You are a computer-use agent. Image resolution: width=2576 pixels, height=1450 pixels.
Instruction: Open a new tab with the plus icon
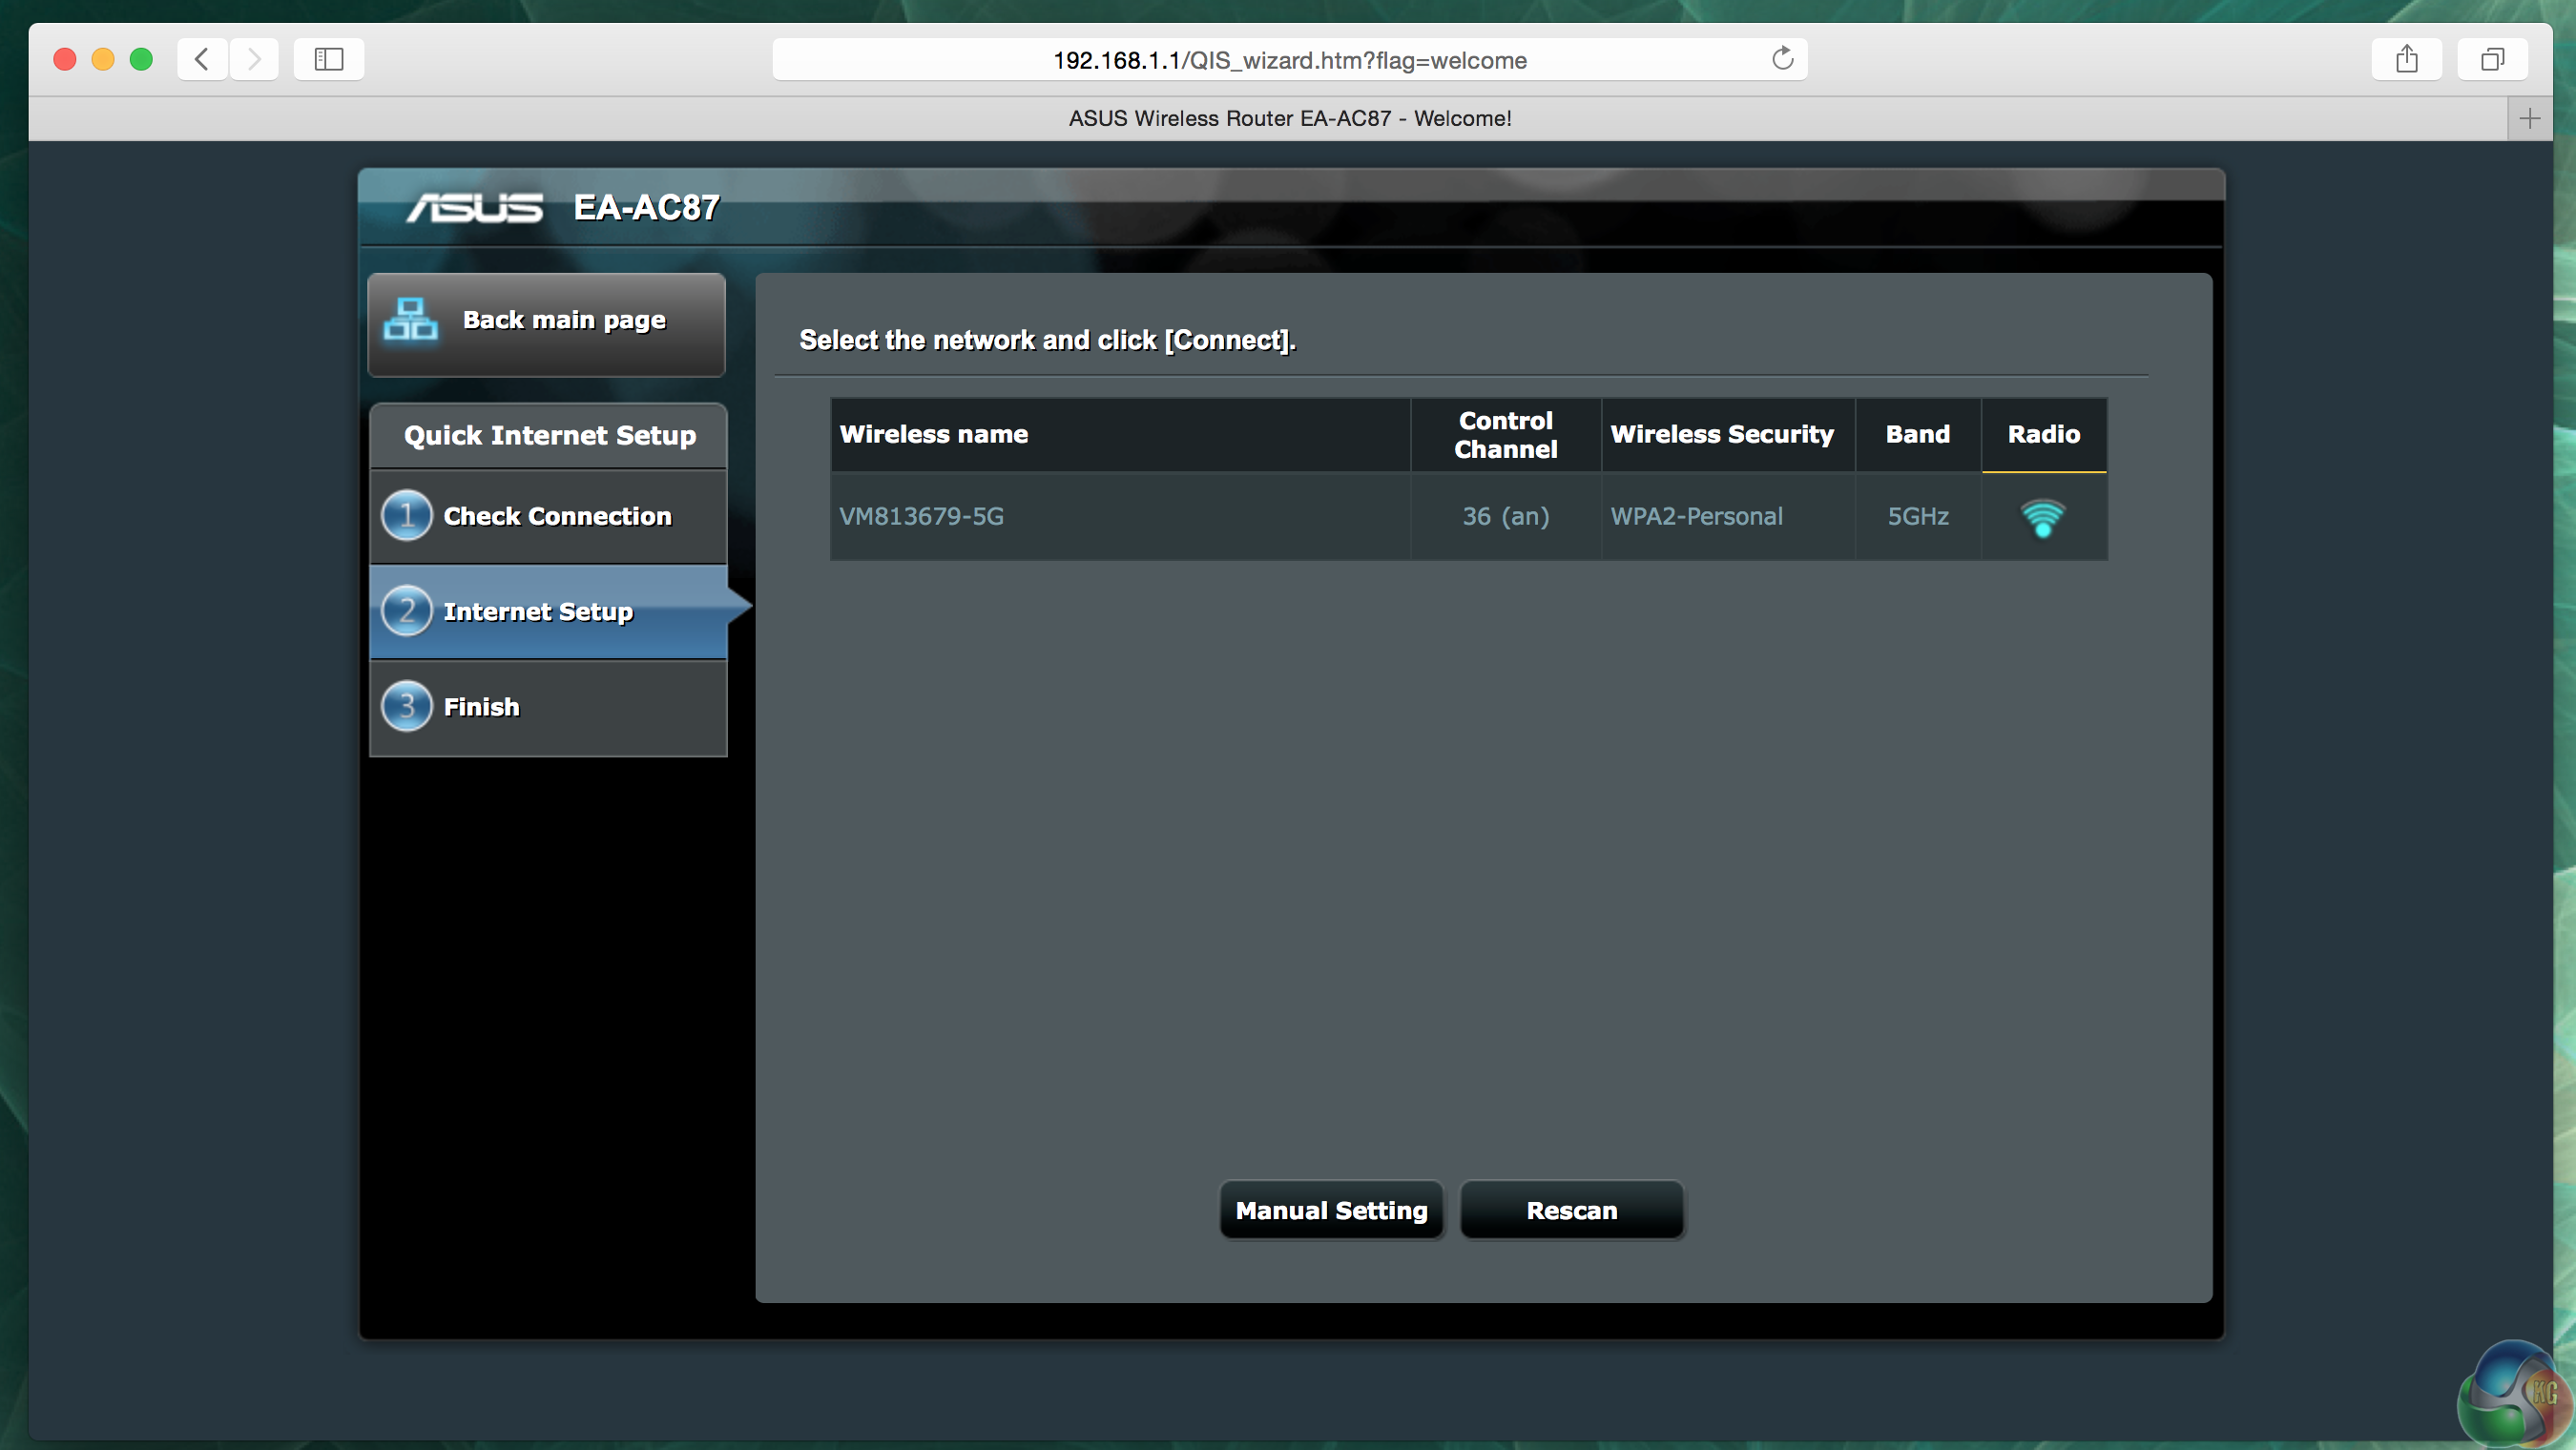(2529, 119)
